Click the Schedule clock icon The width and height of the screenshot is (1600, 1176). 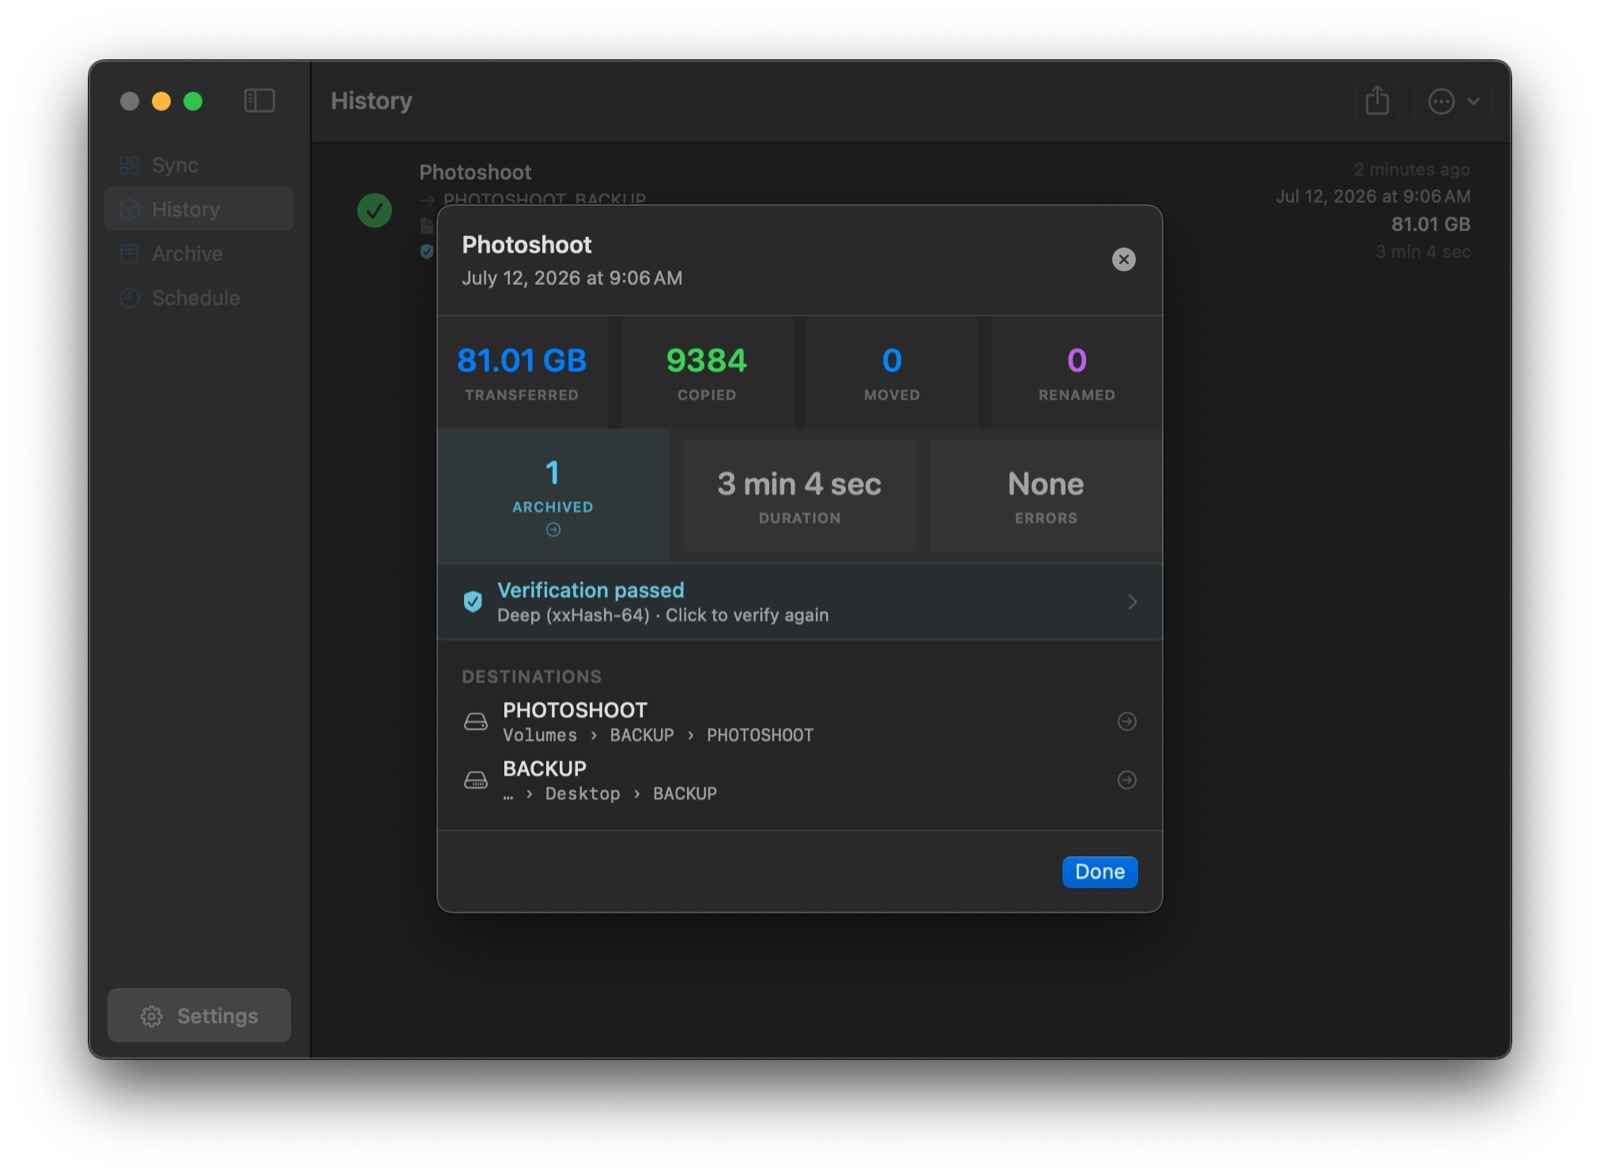point(129,298)
